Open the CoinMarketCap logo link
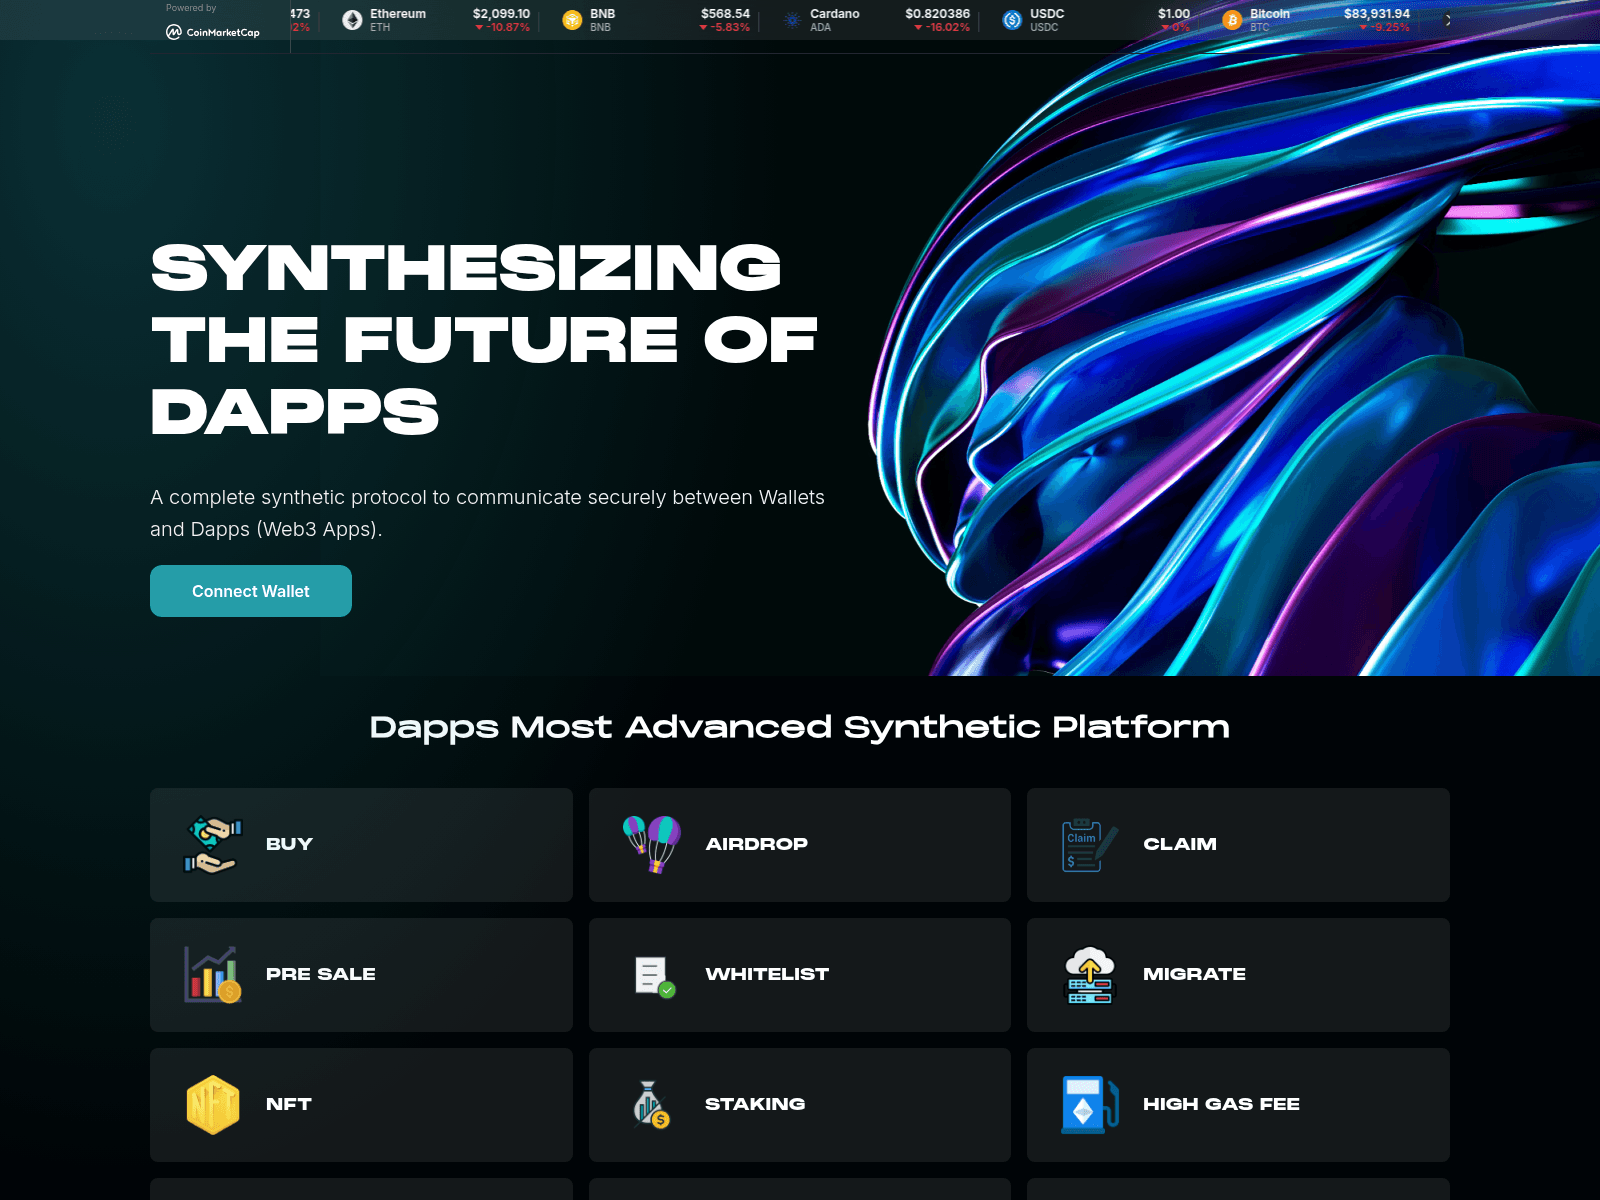The image size is (1600, 1200). (213, 32)
